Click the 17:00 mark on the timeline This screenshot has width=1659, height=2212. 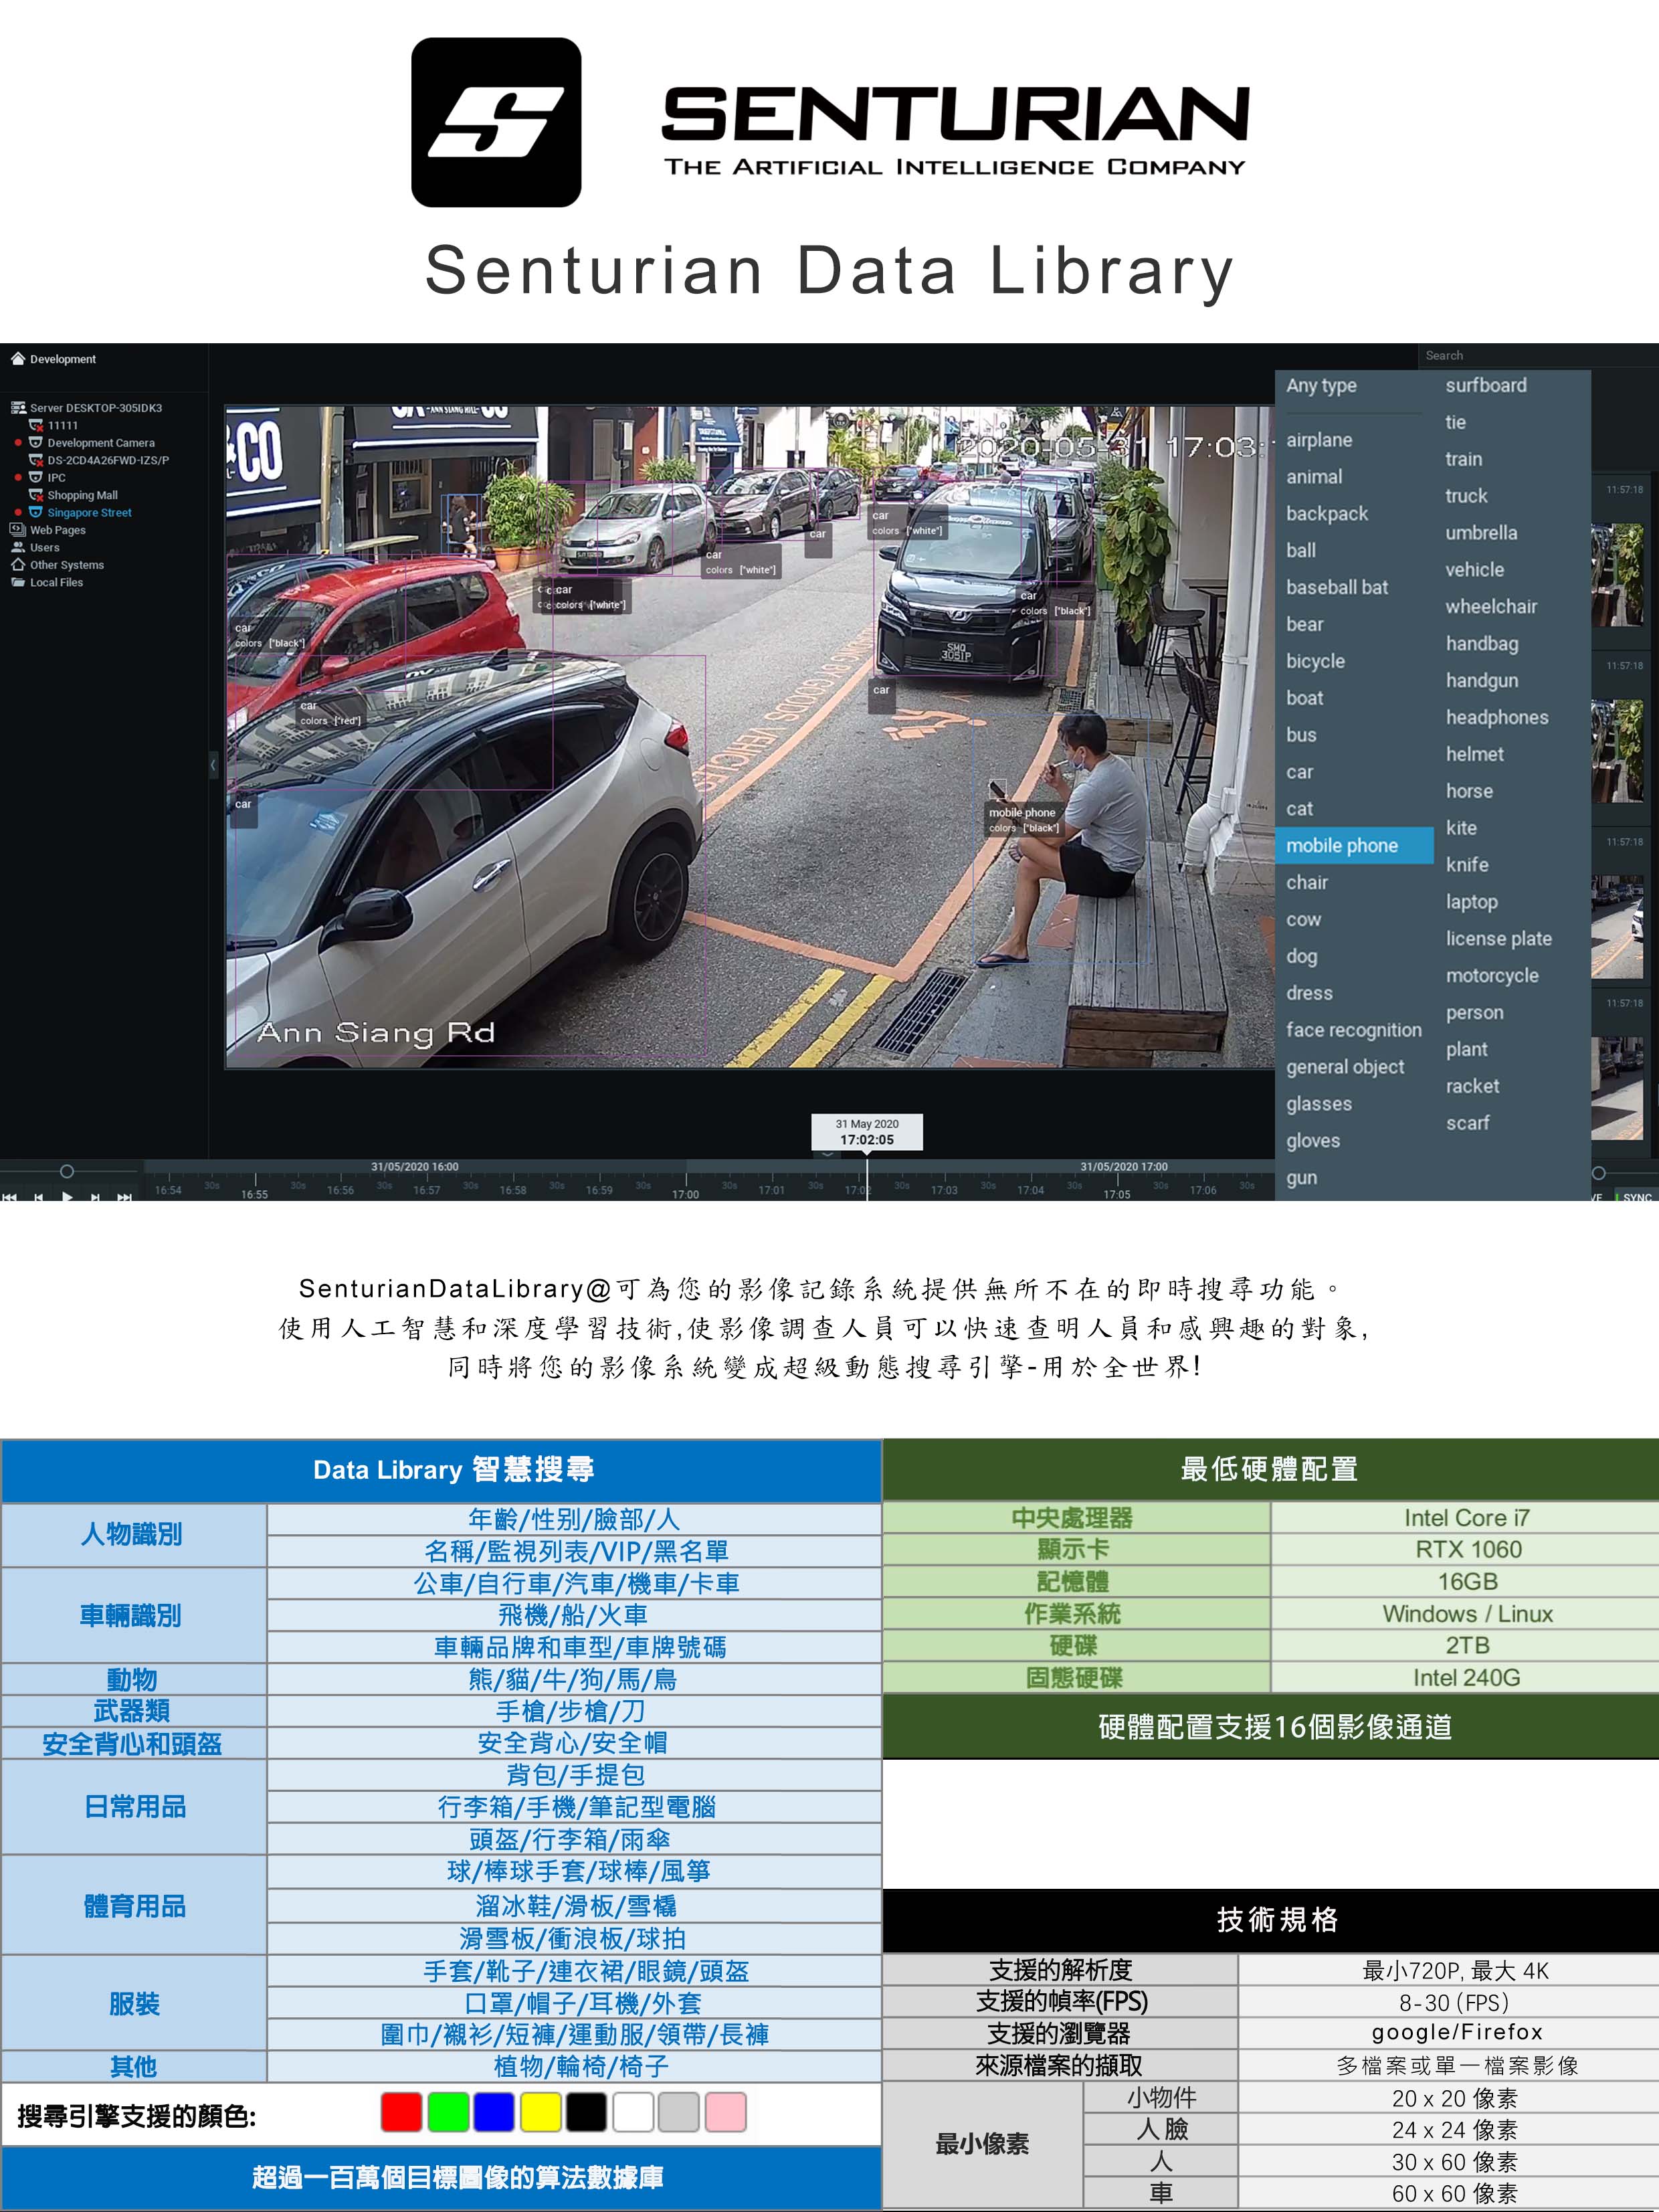686,1194
